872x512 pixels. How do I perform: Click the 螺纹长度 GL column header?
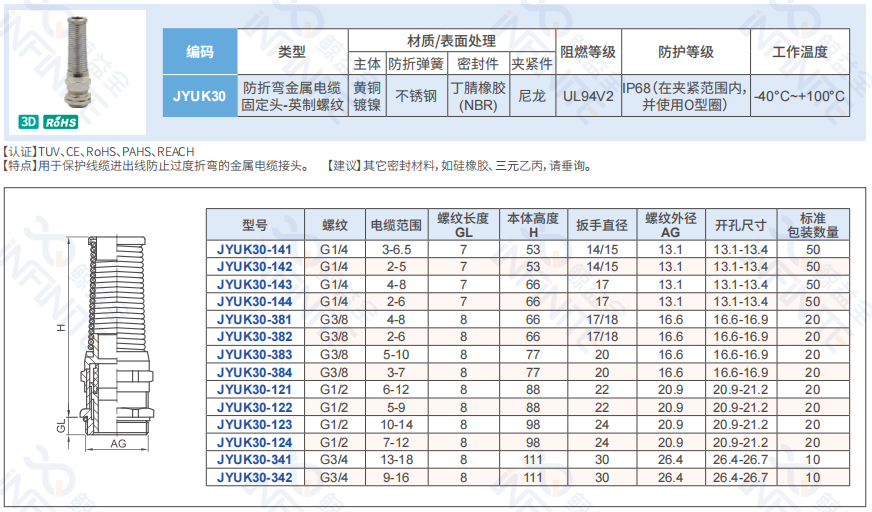coord(464,225)
